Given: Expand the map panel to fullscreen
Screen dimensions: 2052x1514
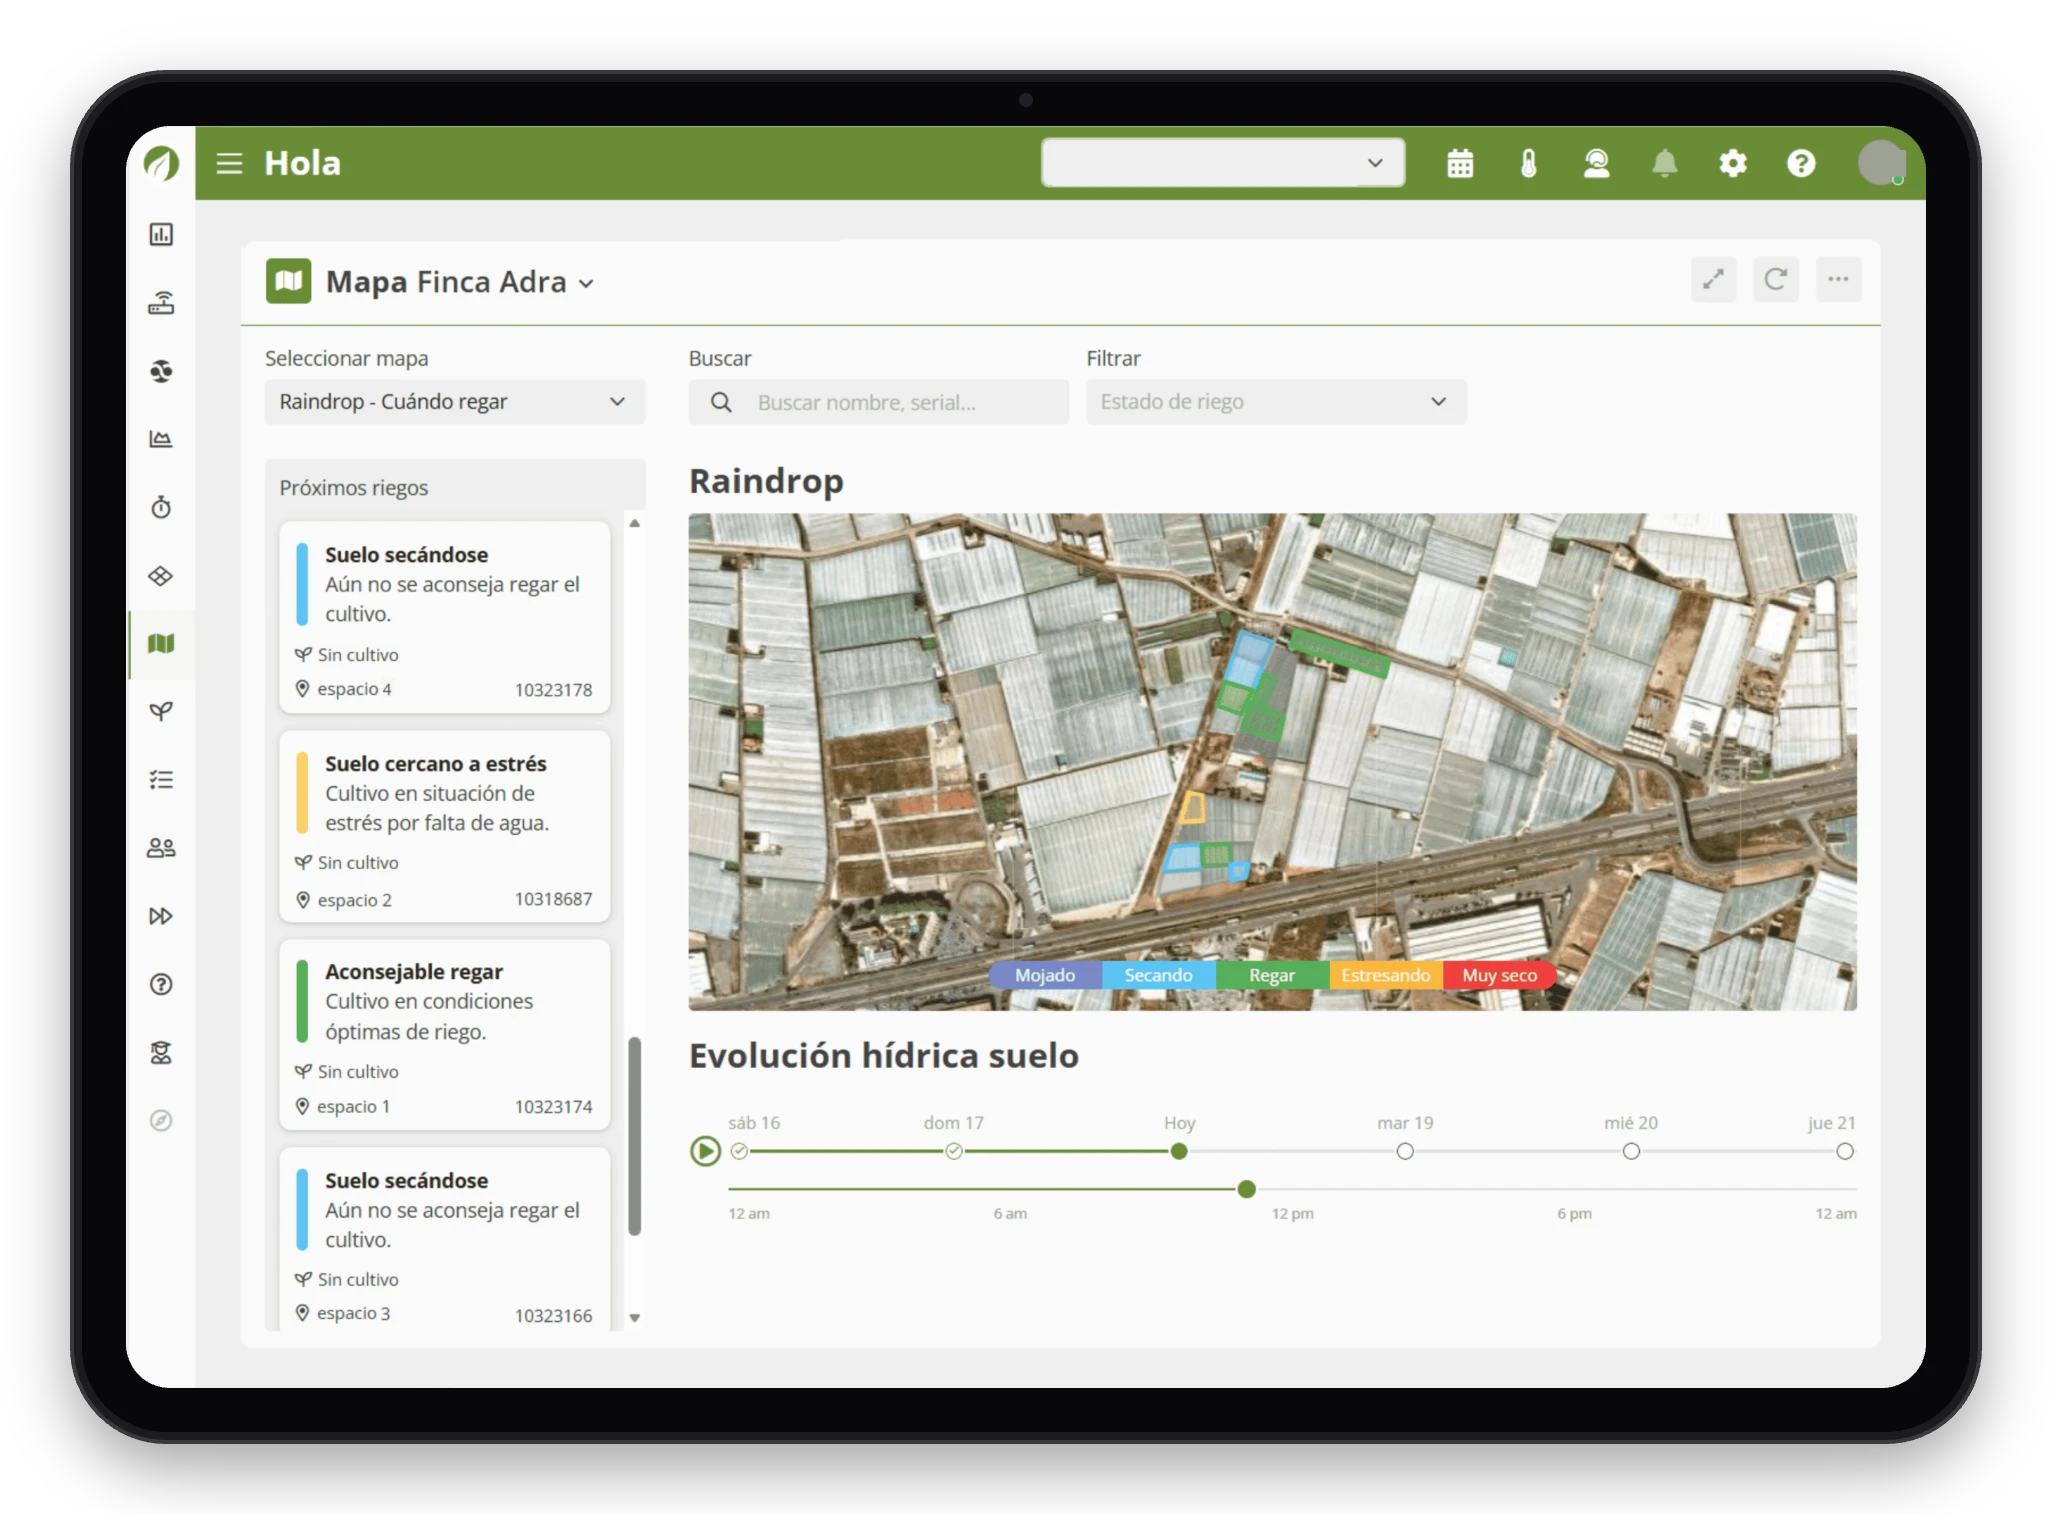Looking at the screenshot, I should click(x=1713, y=279).
